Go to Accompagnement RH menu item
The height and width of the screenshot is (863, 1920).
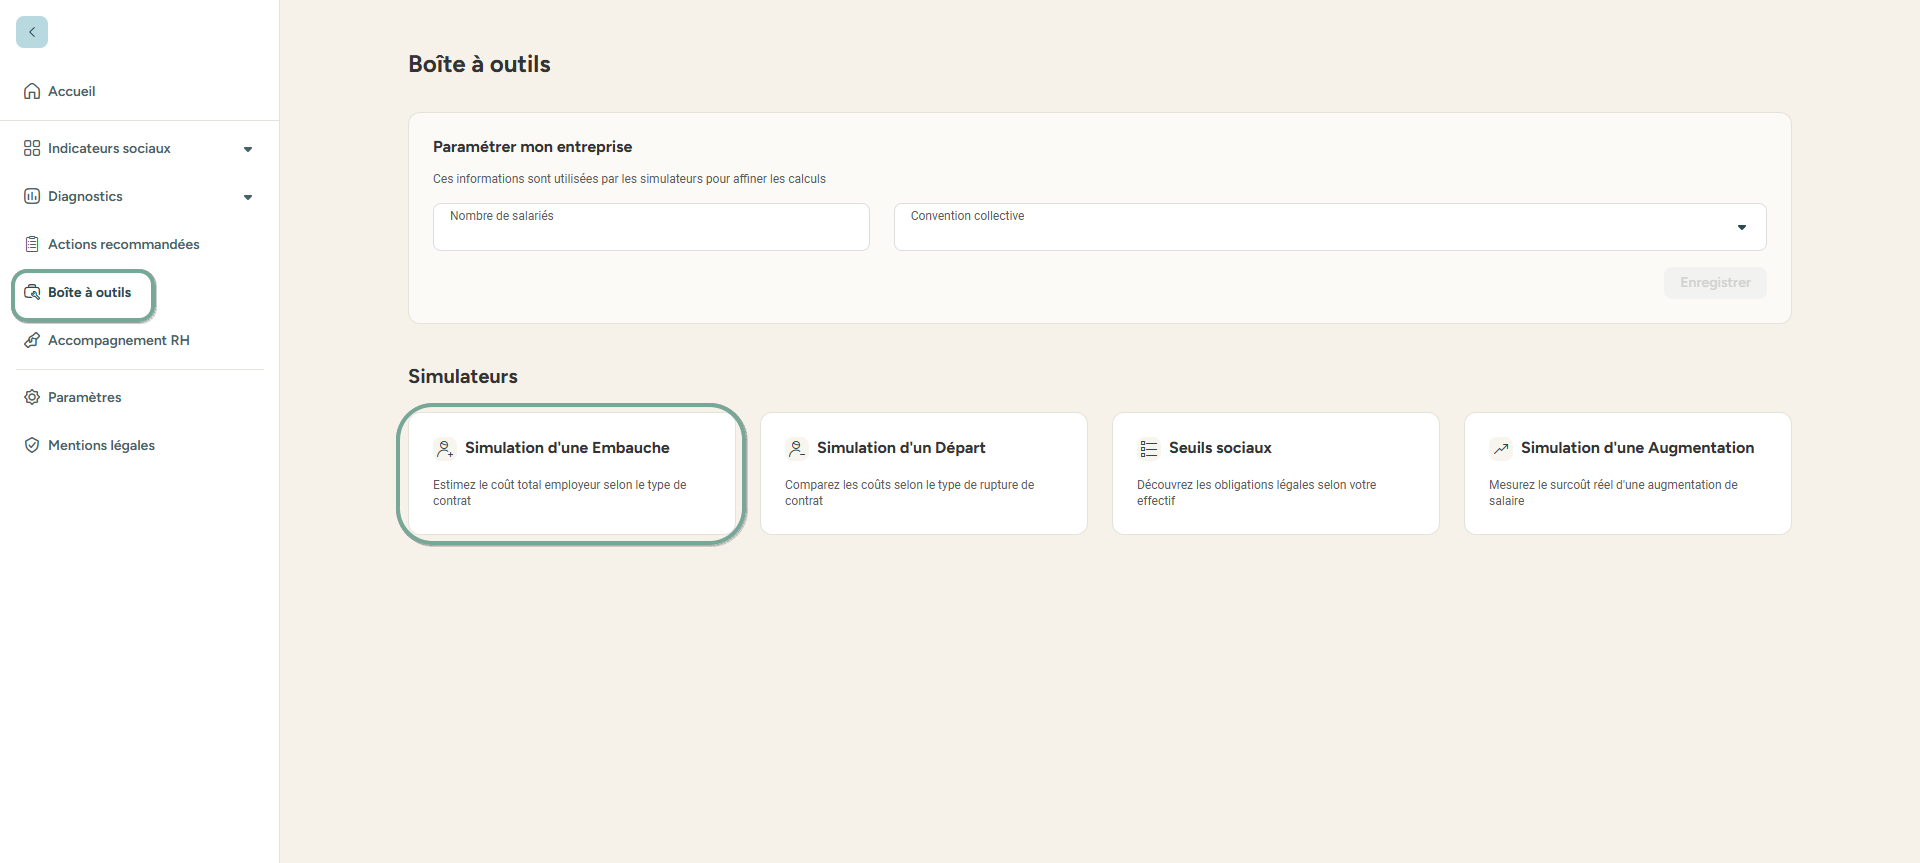click(x=118, y=340)
